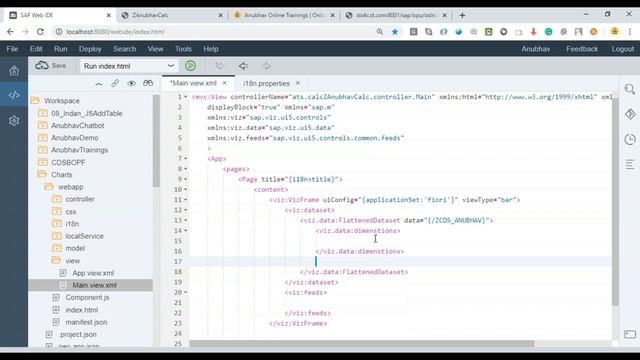640x360 pixels.
Task: Open the Deploy menu
Action: (x=90, y=49)
